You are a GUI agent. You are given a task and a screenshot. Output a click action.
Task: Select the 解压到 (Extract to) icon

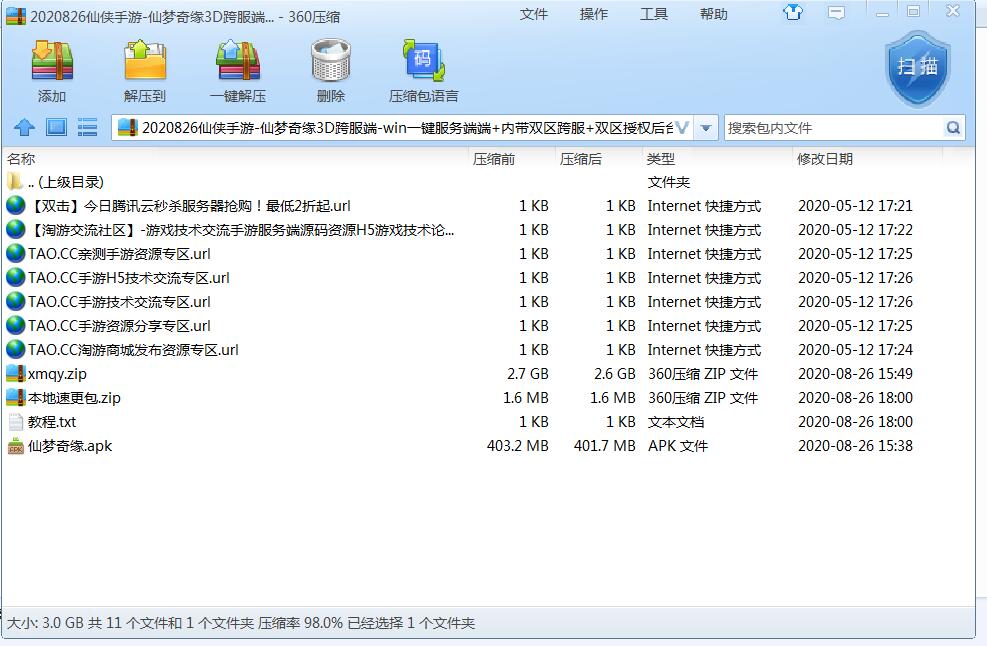pyautogui.click(x=143, y=68)
